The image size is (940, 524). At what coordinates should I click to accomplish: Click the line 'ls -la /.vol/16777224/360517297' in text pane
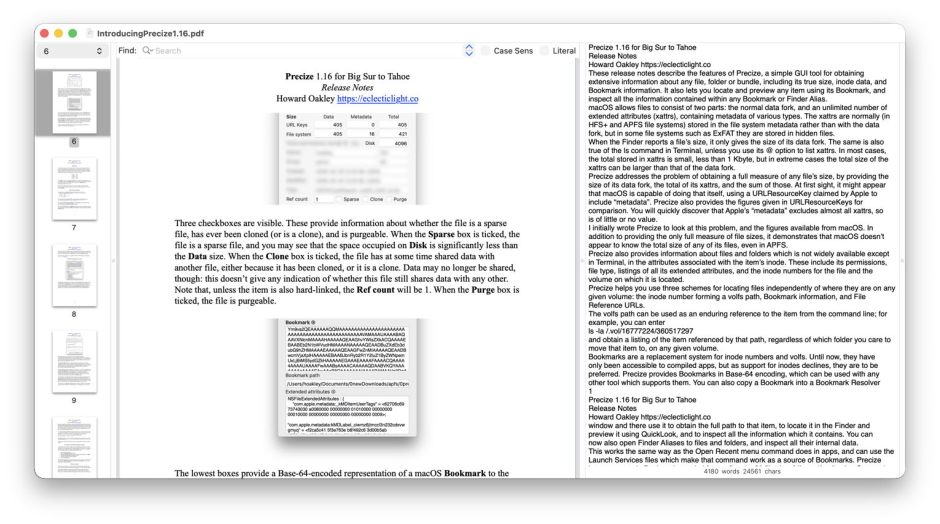(x=640, y=331)
